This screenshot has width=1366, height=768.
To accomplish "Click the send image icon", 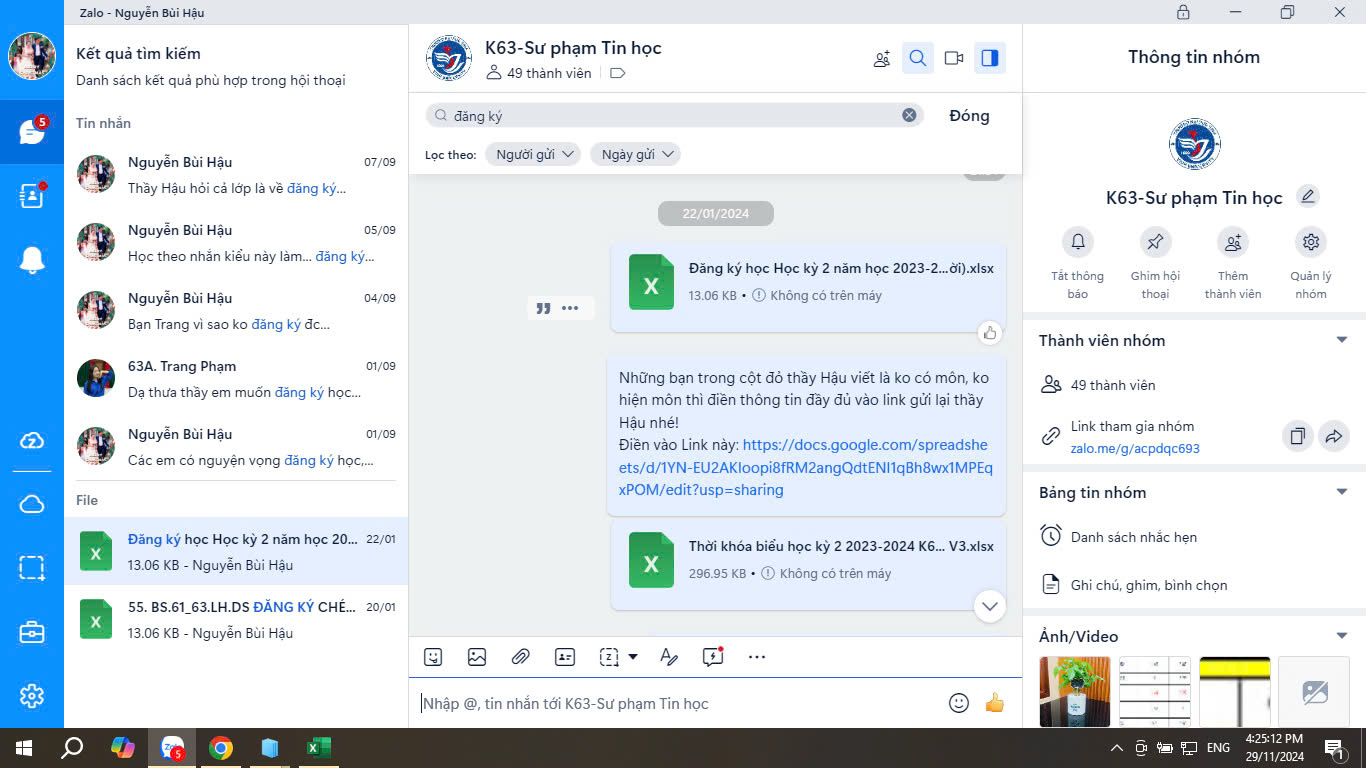I will point(477,657).
